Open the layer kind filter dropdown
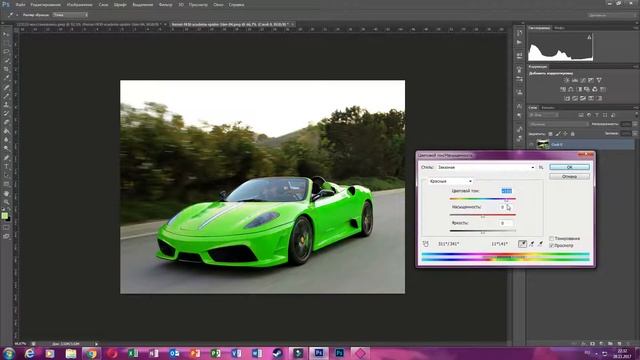640x360 pixels. (x=544, y=115)
